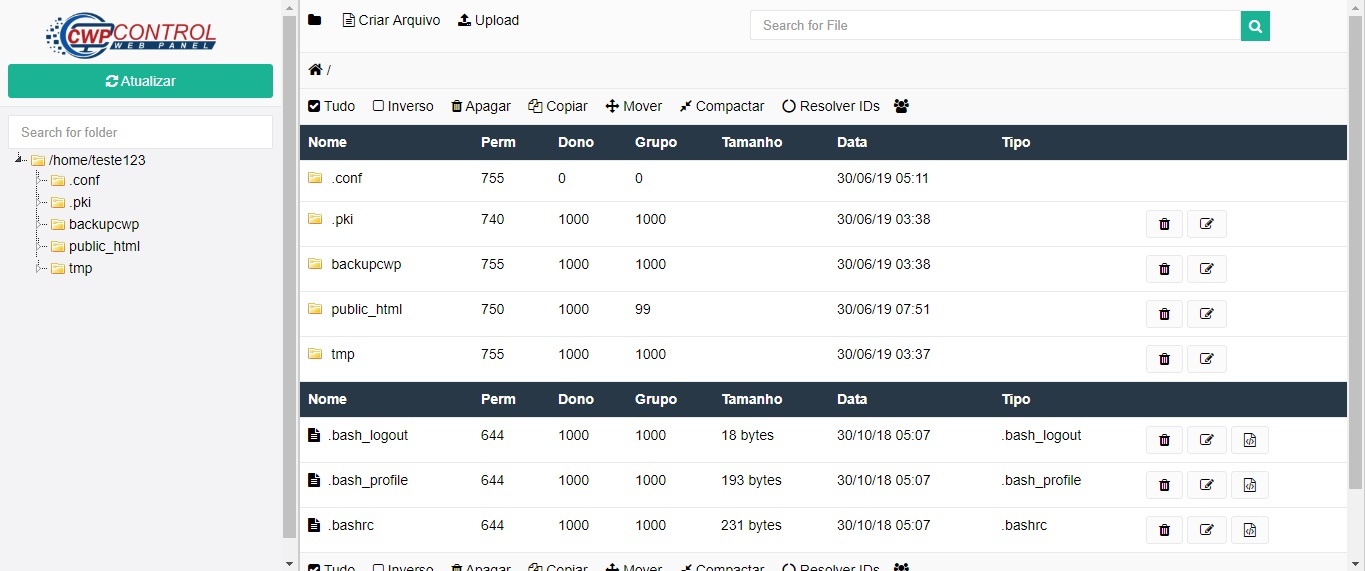This screenshot has height=571, width=1365.
Task: Open the backupcwp folder in file list
Action: (x=366, y=264)
